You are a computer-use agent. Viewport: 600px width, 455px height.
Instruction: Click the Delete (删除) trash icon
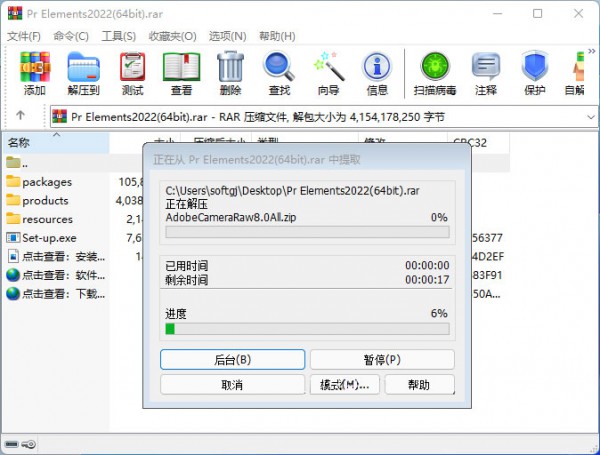(x=230, y=67)
